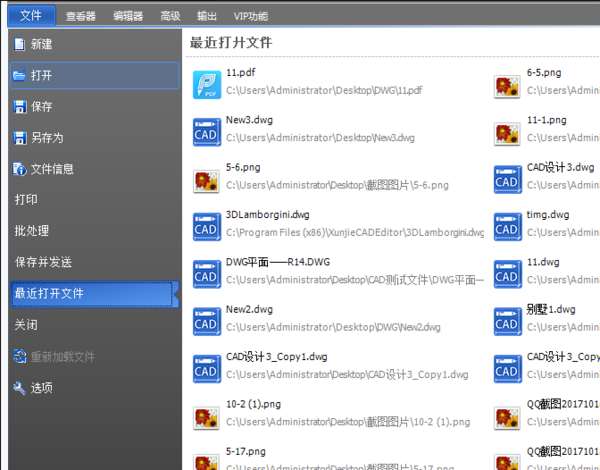Click the CAD icon of New3.dwg
600x470 pixels.
coord(207,132)
